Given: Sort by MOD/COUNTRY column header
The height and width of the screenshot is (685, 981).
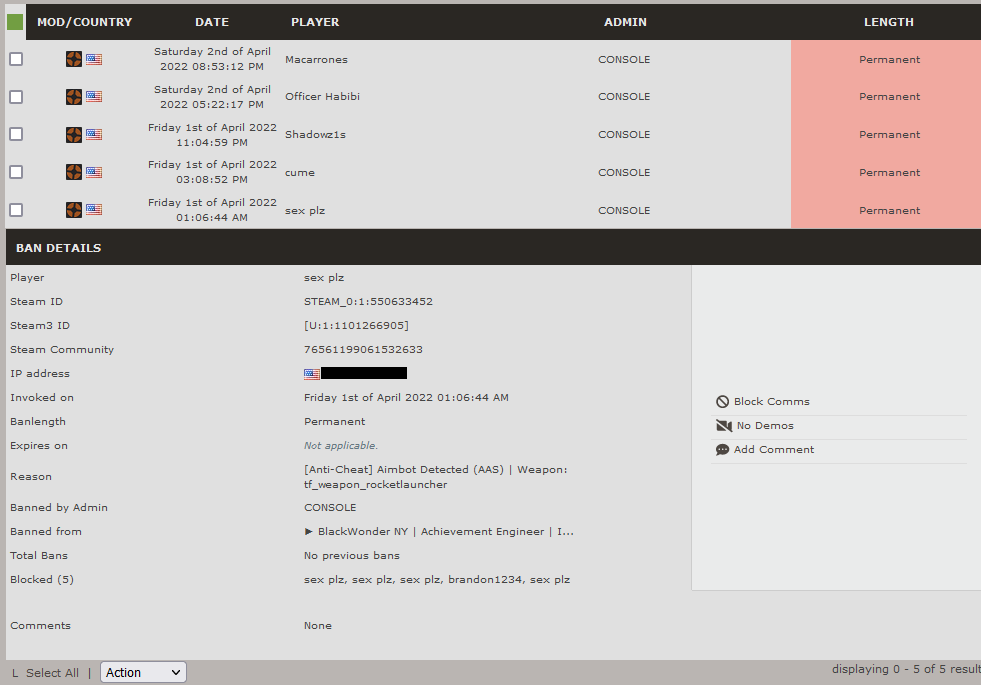Looking at the screenshot, I should tap(84, 22).
